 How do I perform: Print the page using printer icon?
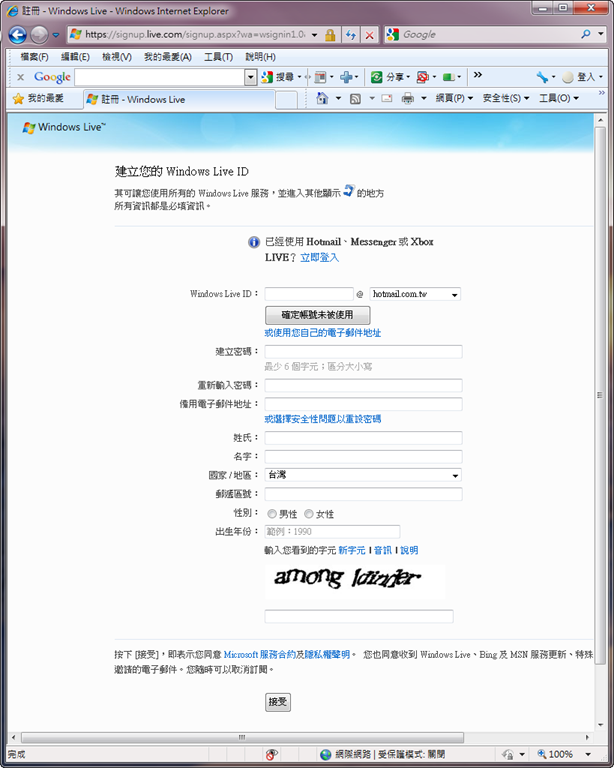(407, 98)
